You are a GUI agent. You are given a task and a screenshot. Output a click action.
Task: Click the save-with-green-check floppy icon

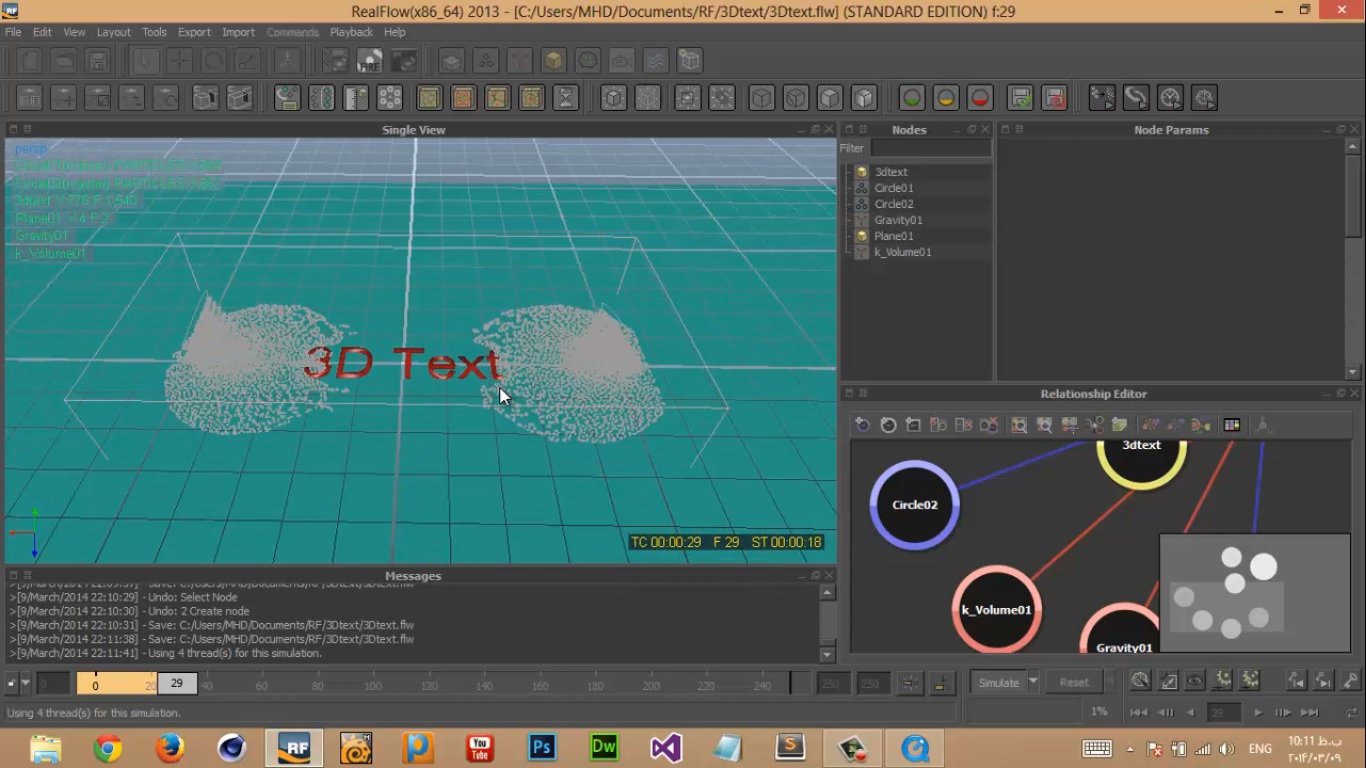(x=1020, y=98)
